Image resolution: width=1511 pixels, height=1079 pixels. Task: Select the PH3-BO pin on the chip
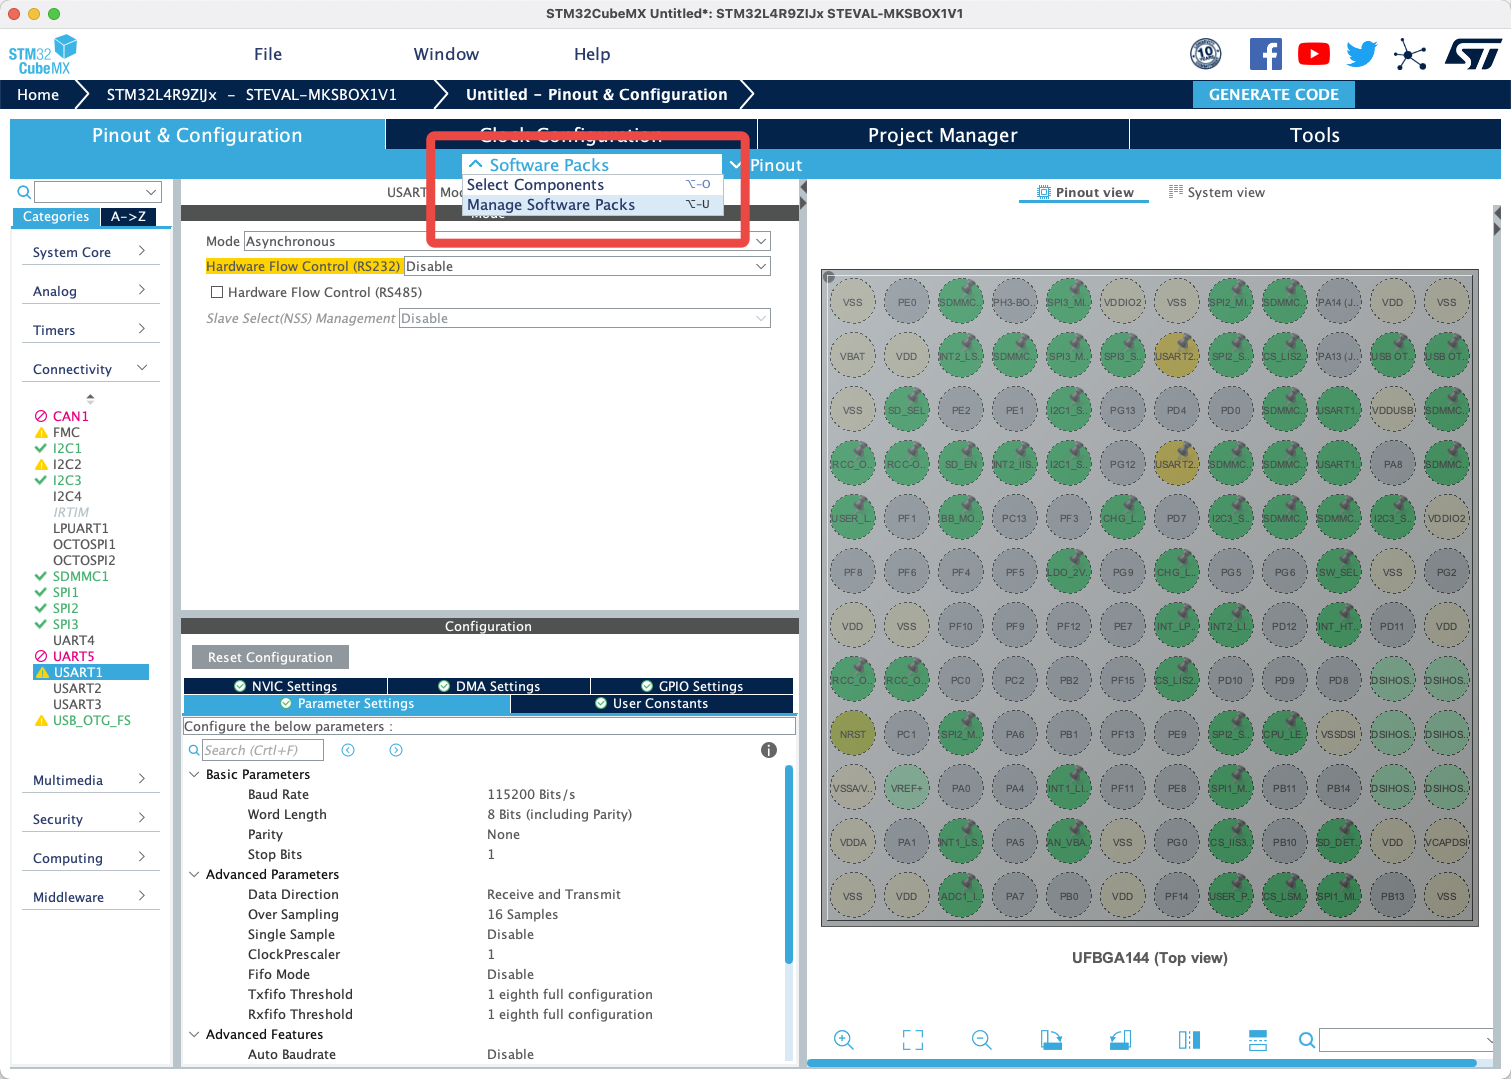coord(1014,302)
